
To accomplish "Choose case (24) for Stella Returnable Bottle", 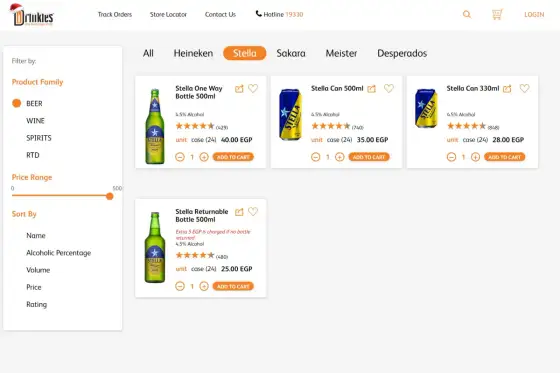I will pyautogui.click(x=204, y=269).
